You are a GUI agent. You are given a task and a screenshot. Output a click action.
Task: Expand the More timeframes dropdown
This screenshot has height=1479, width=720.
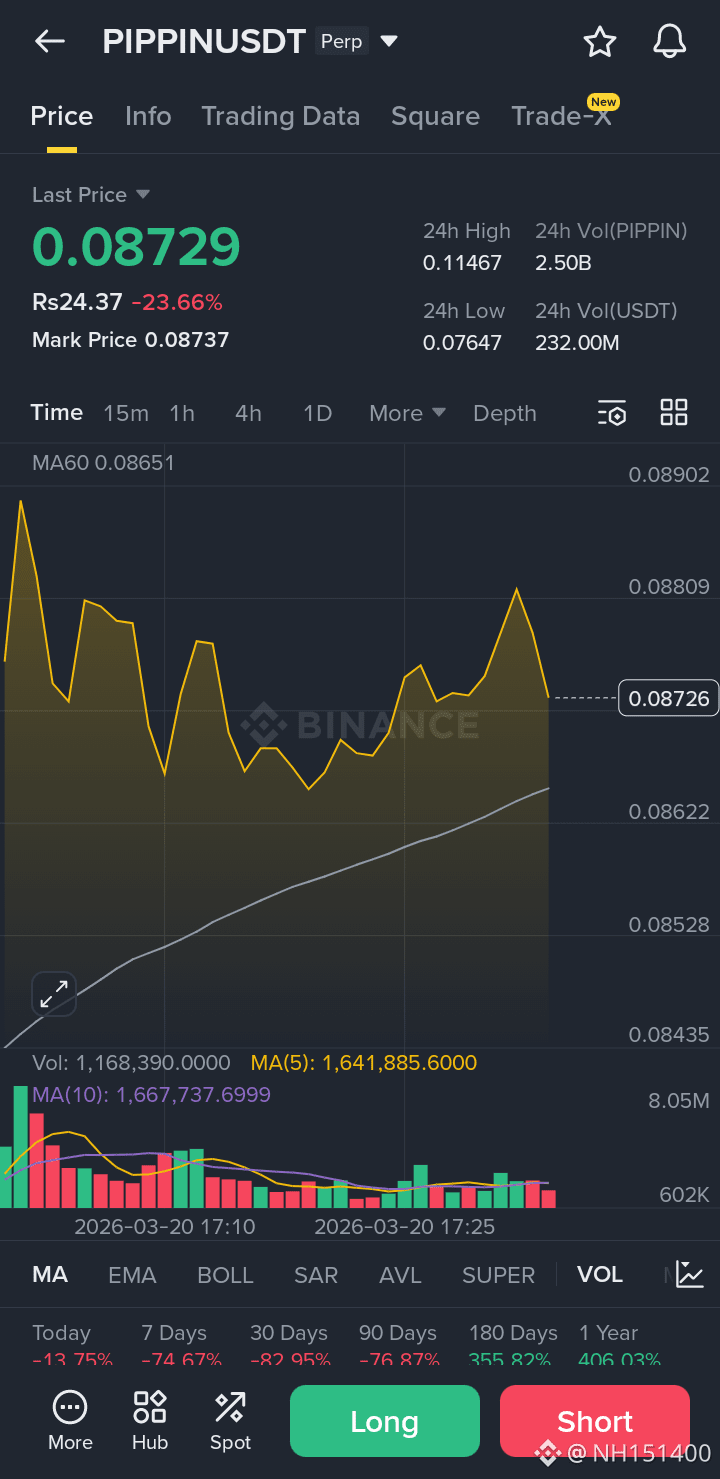click(x=407, y=413)
